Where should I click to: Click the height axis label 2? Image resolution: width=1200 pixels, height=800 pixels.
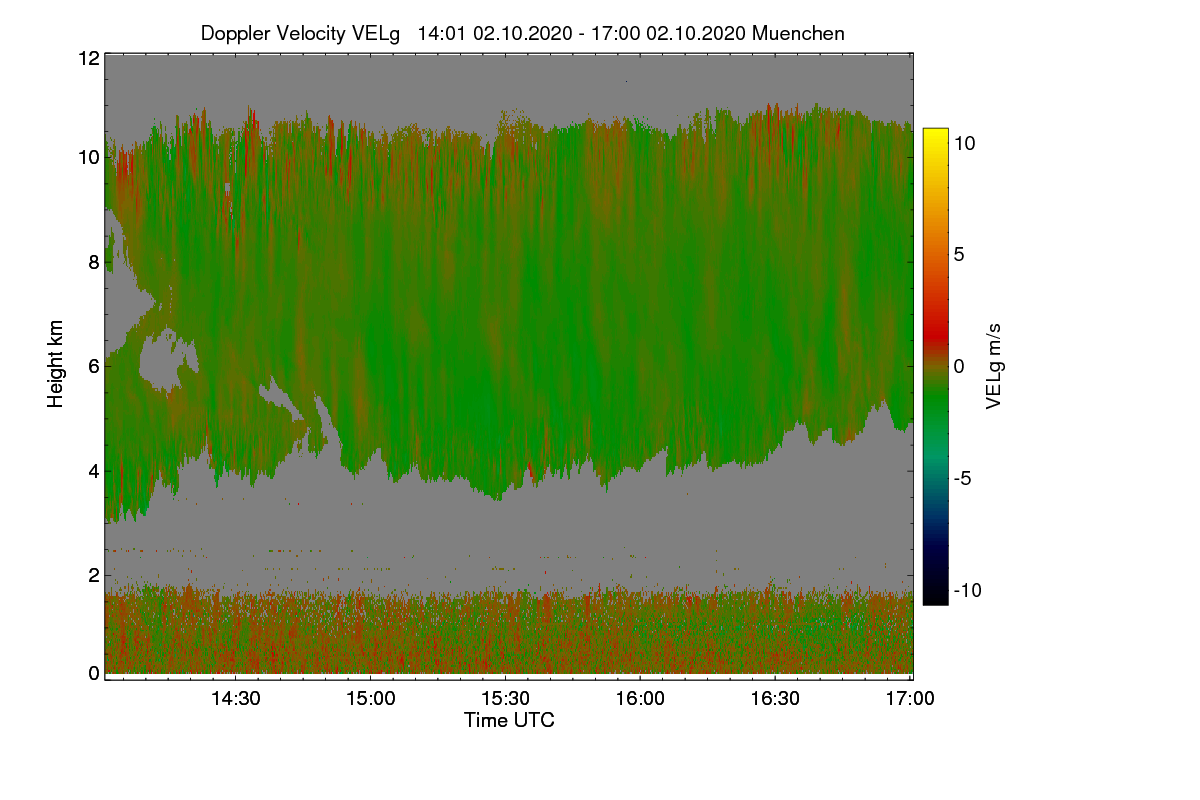coord(93,574)
